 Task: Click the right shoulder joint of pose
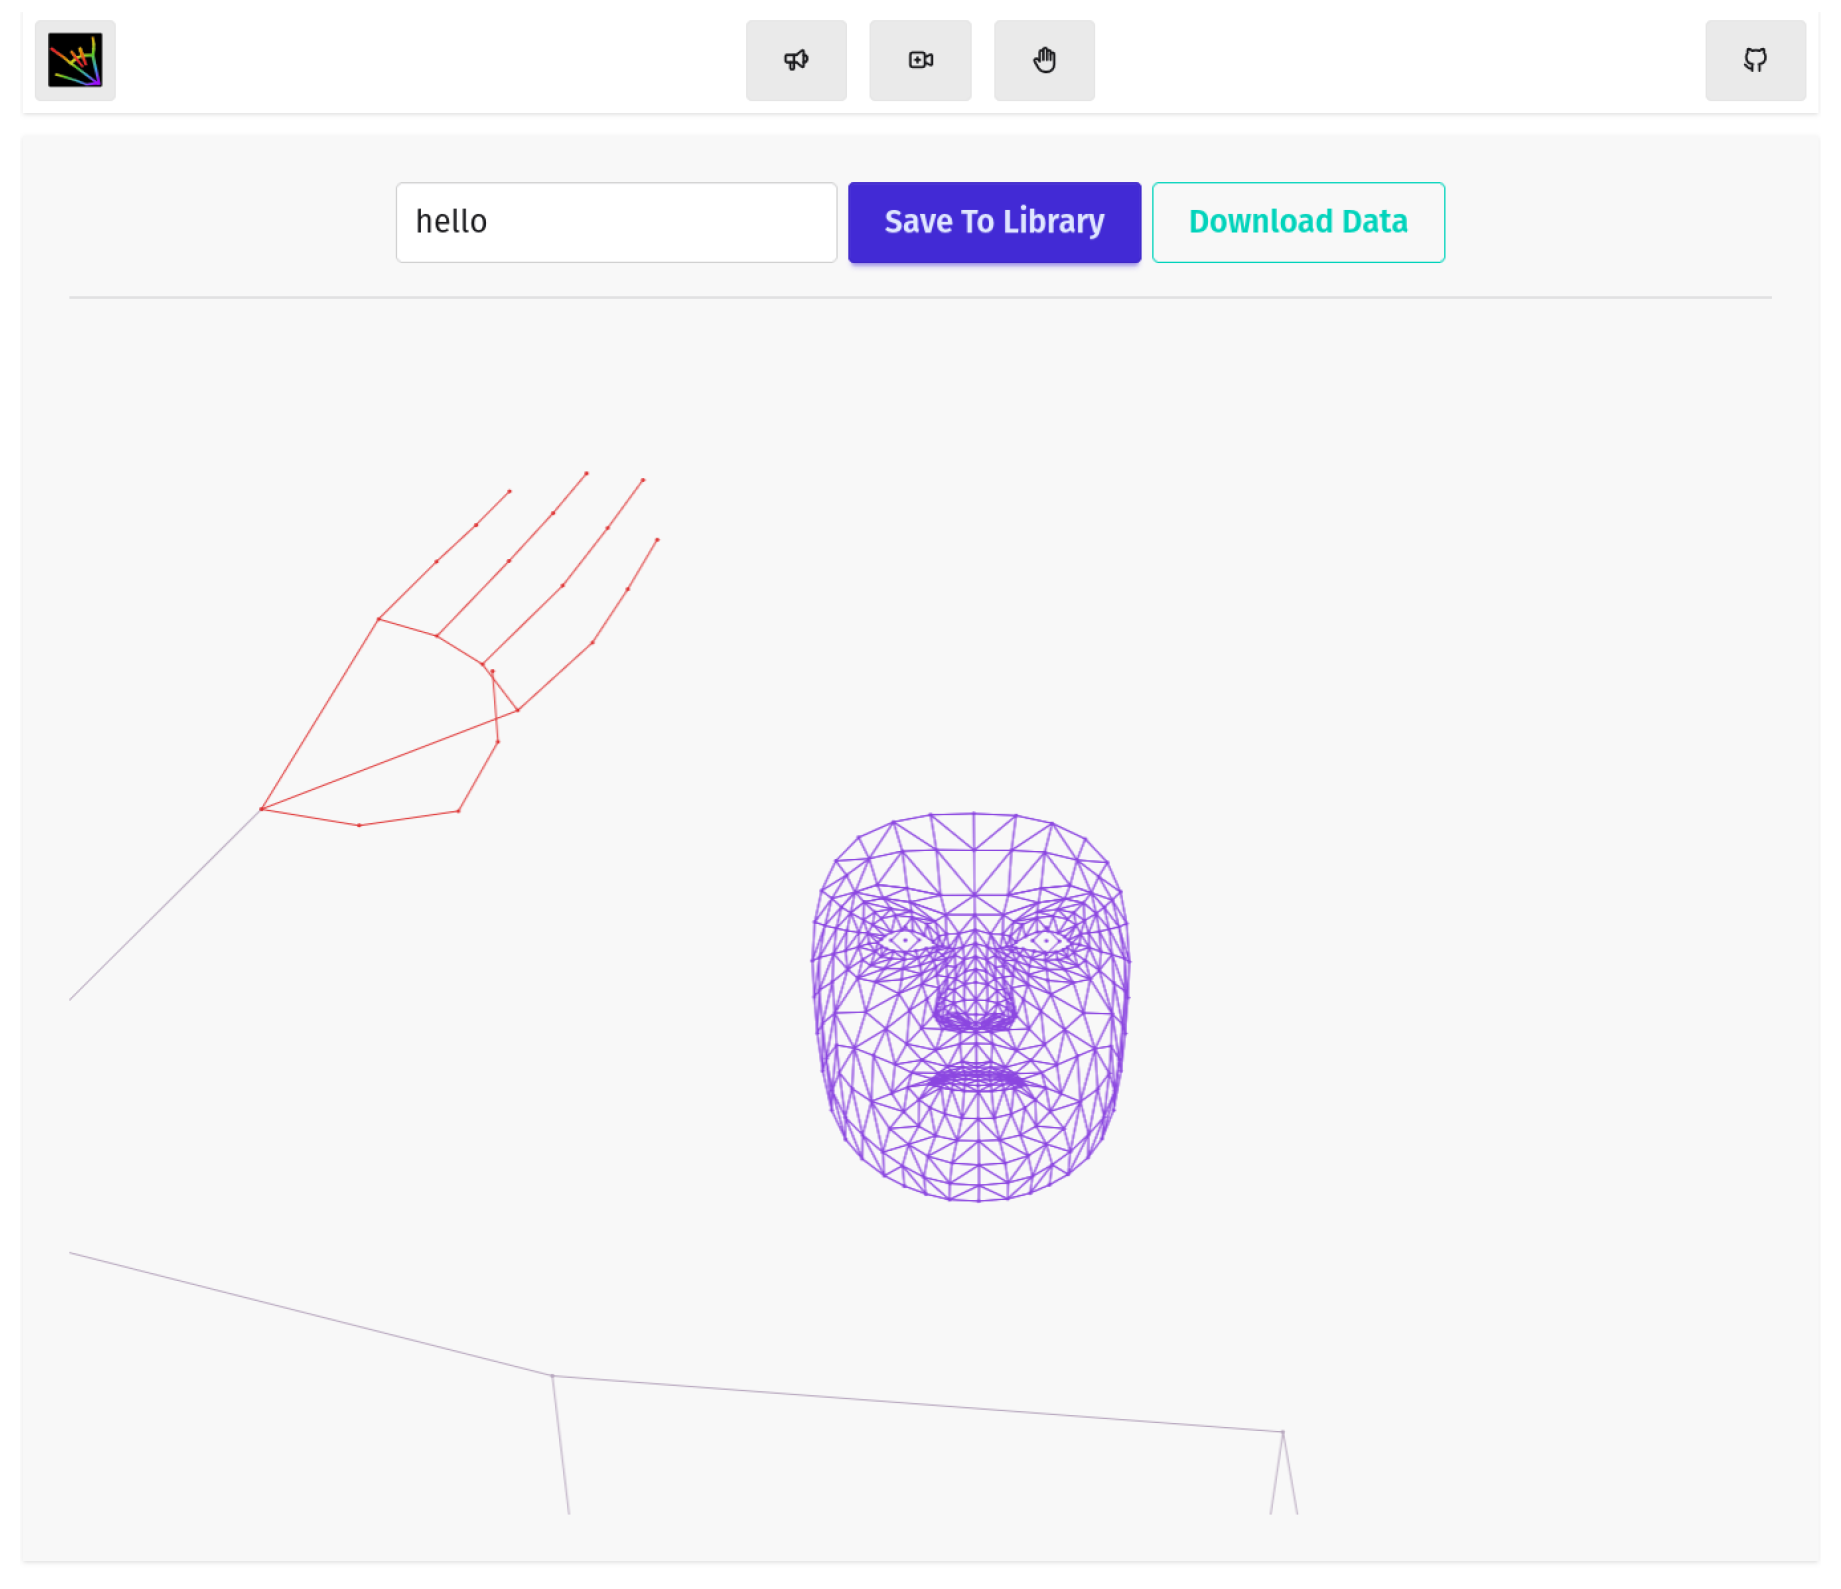click(x=1282, y=1432)
